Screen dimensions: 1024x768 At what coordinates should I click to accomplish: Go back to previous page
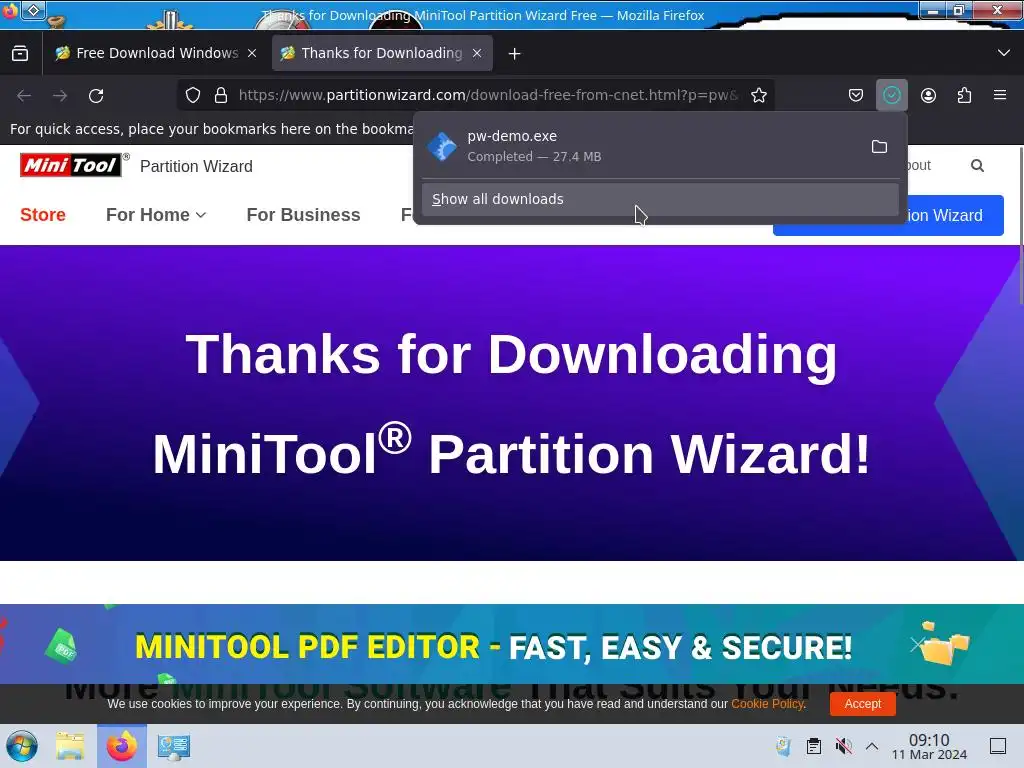24,95
